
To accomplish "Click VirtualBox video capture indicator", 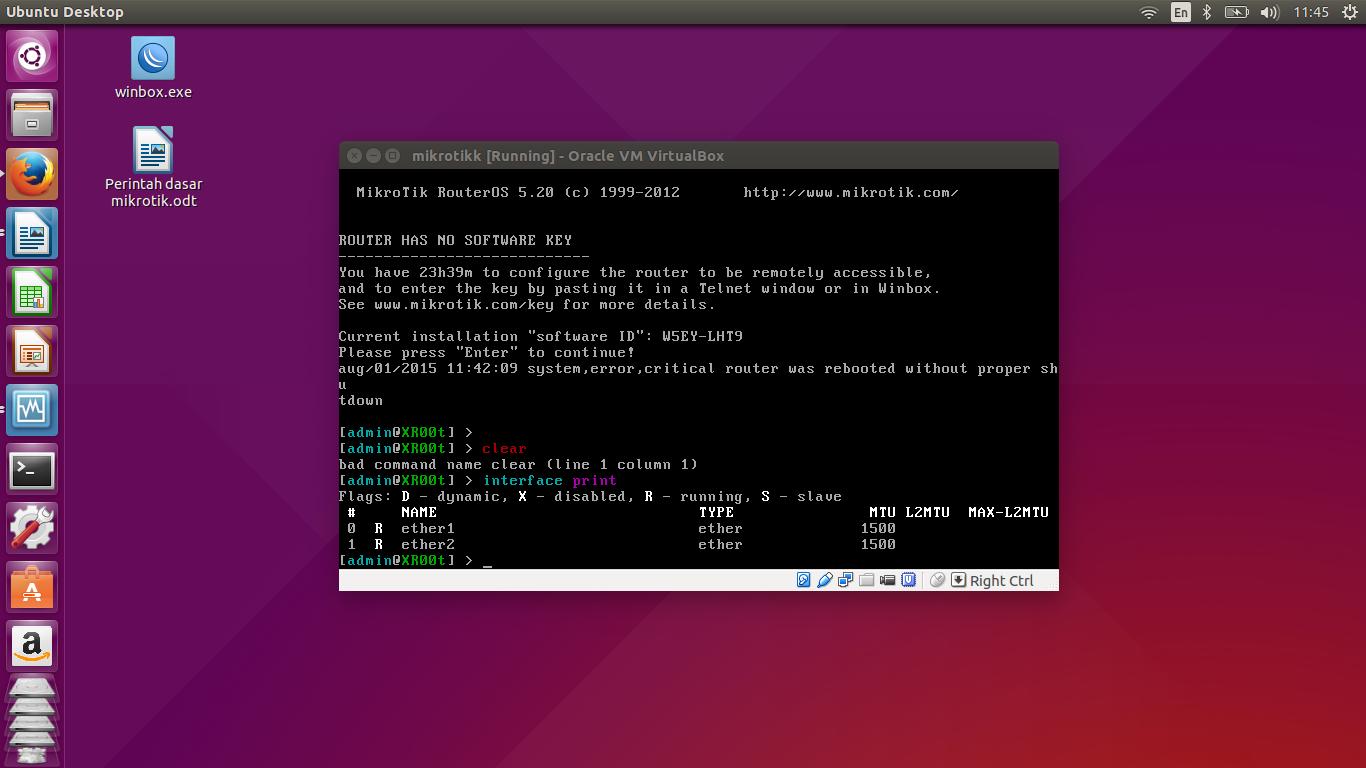I will (887, 580).
